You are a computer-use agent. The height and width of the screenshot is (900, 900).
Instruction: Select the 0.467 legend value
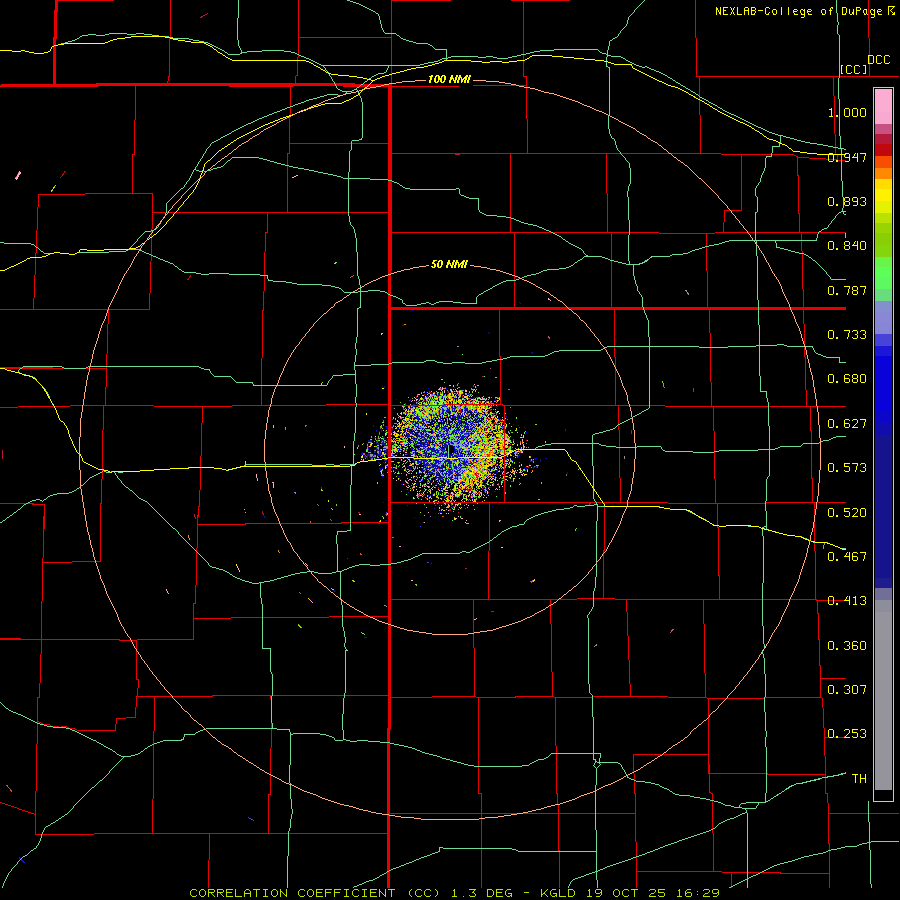(847, 556)
